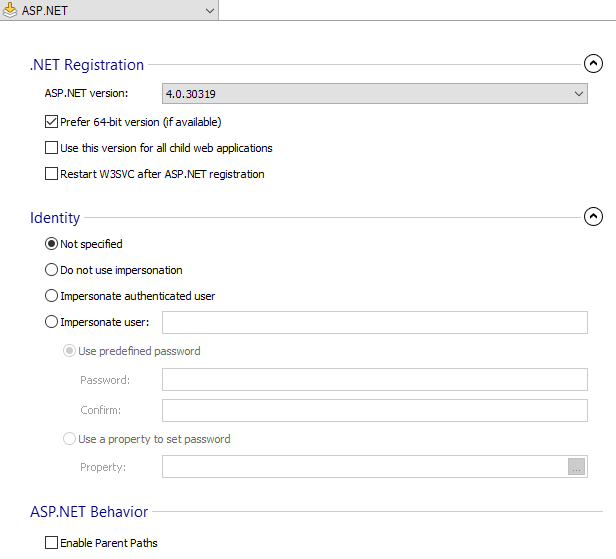Click the Property input field
616x559 pixels.
(365, 467)
